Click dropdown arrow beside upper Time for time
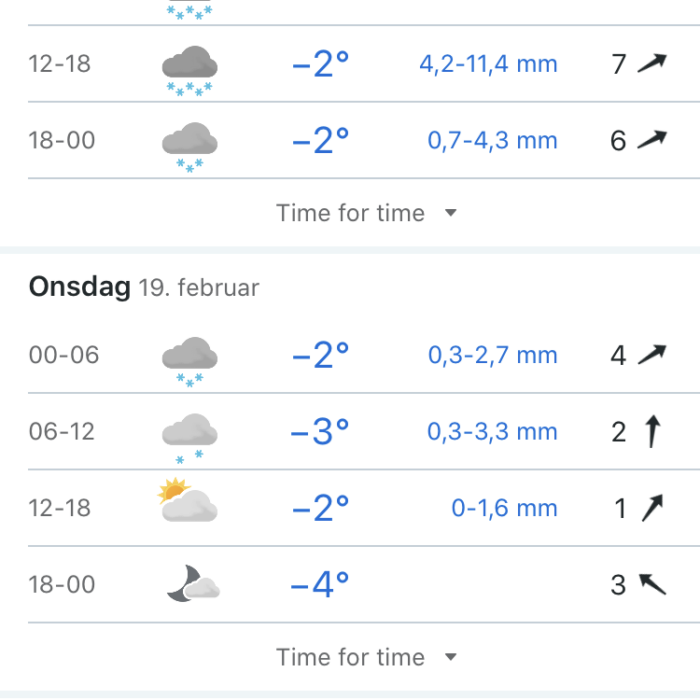The width and height of the screenshot is (700, 700). [451, 212]
